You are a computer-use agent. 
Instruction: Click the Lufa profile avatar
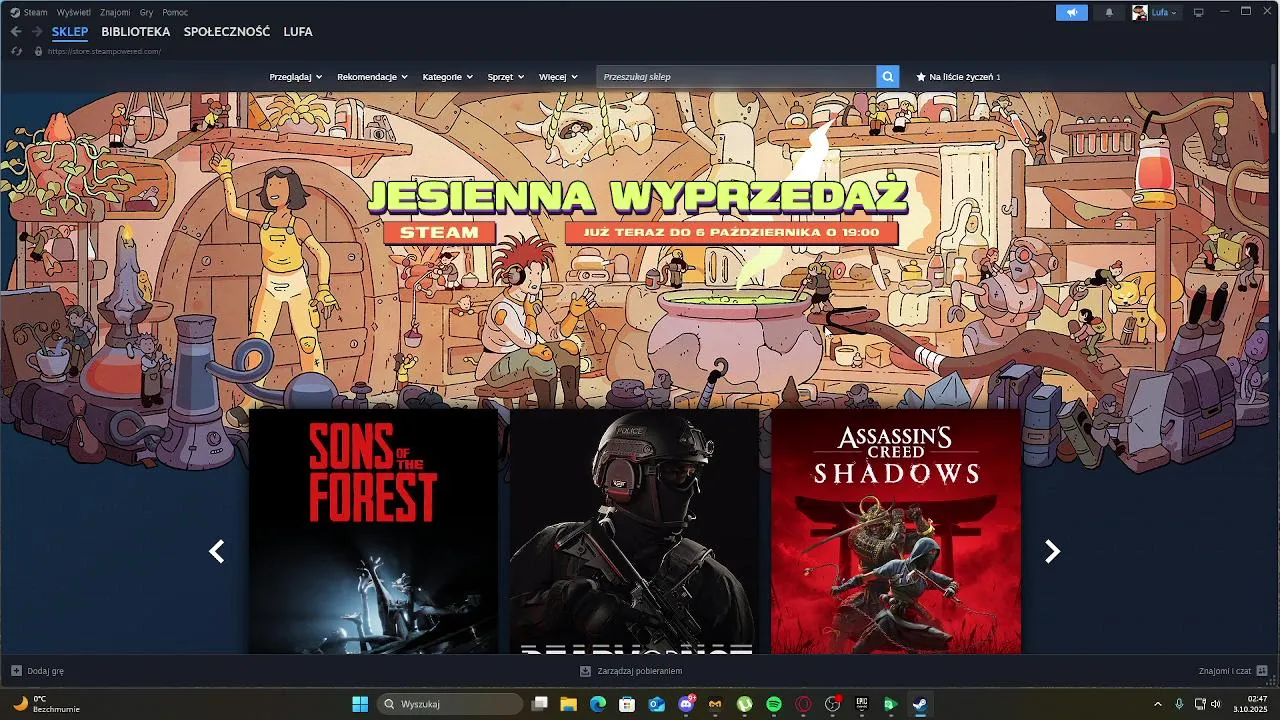pyautogui.click(x=1139, y=12)
